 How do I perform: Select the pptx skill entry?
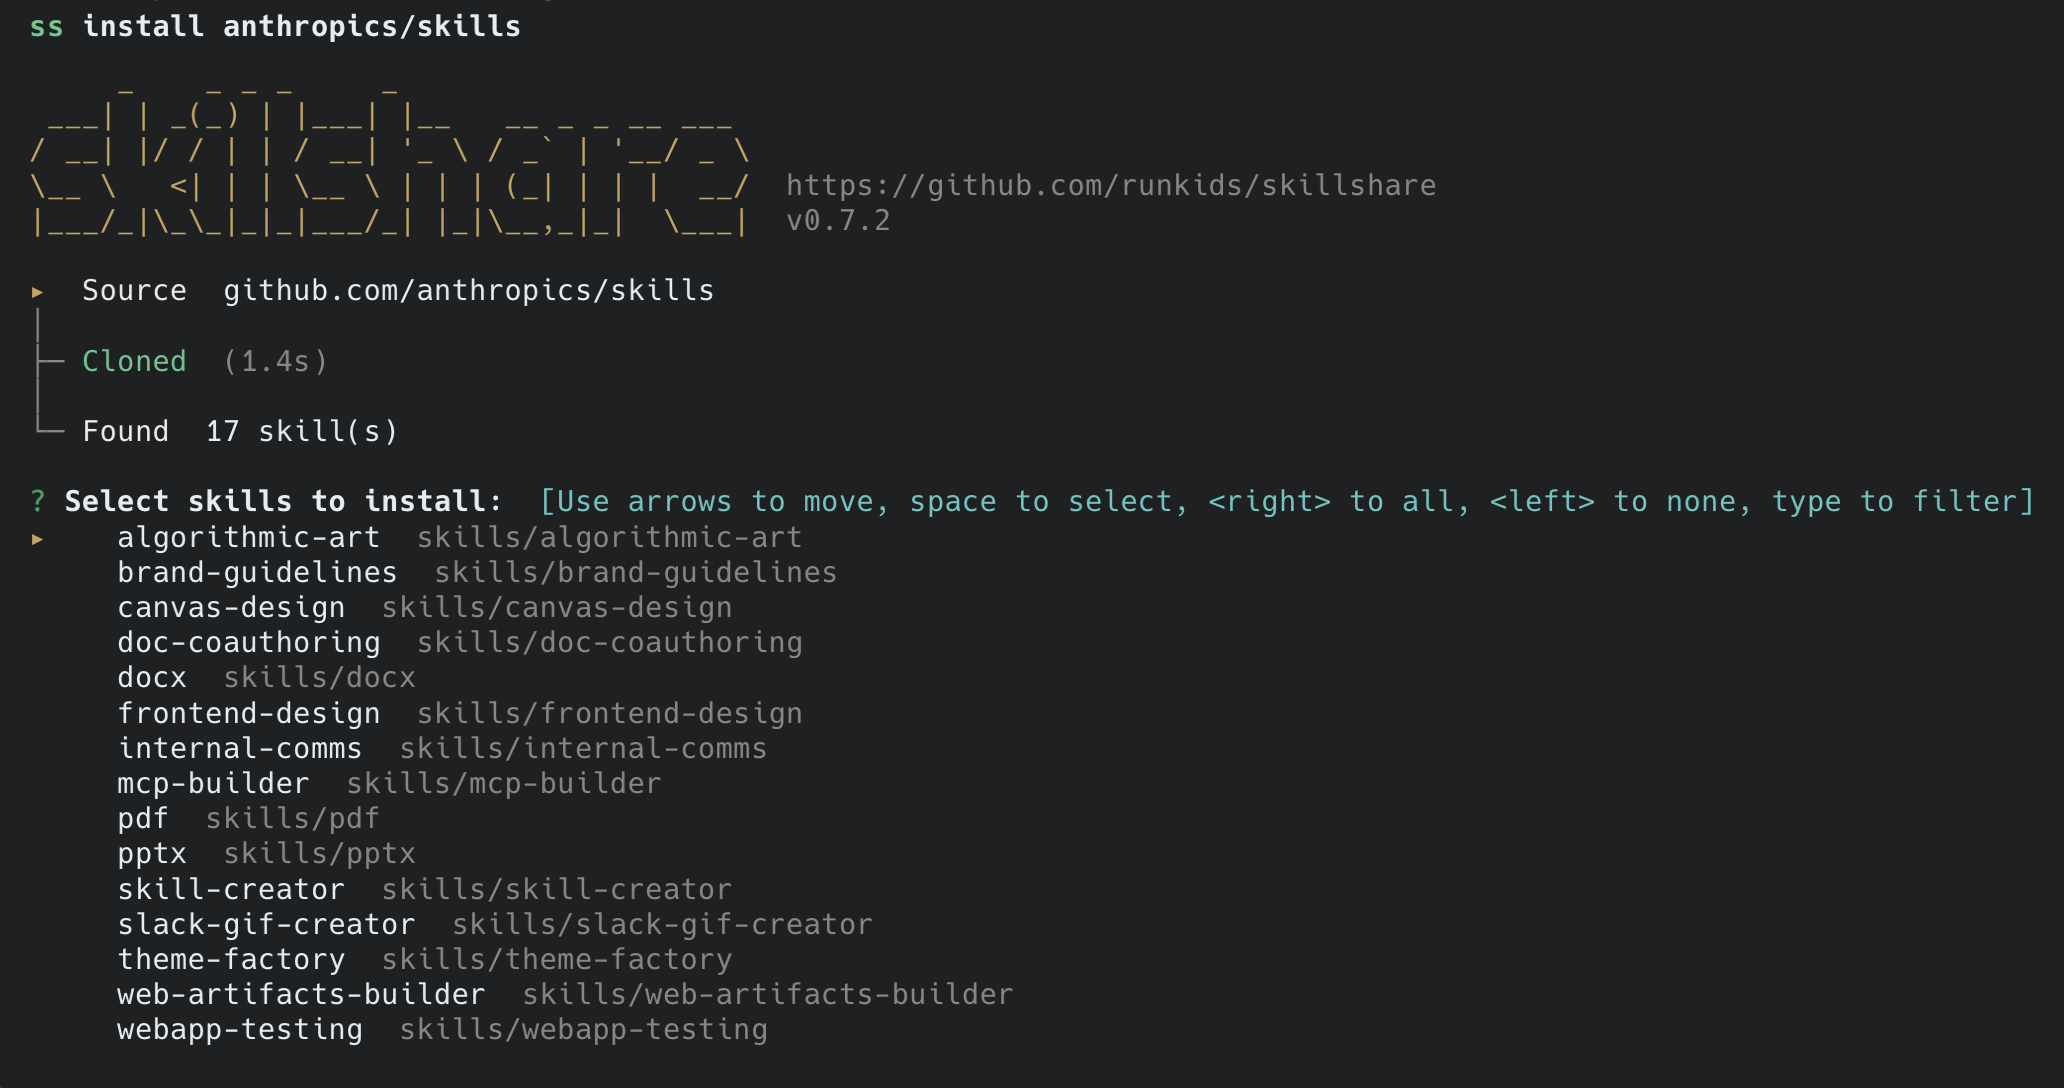tap(152, 853)
